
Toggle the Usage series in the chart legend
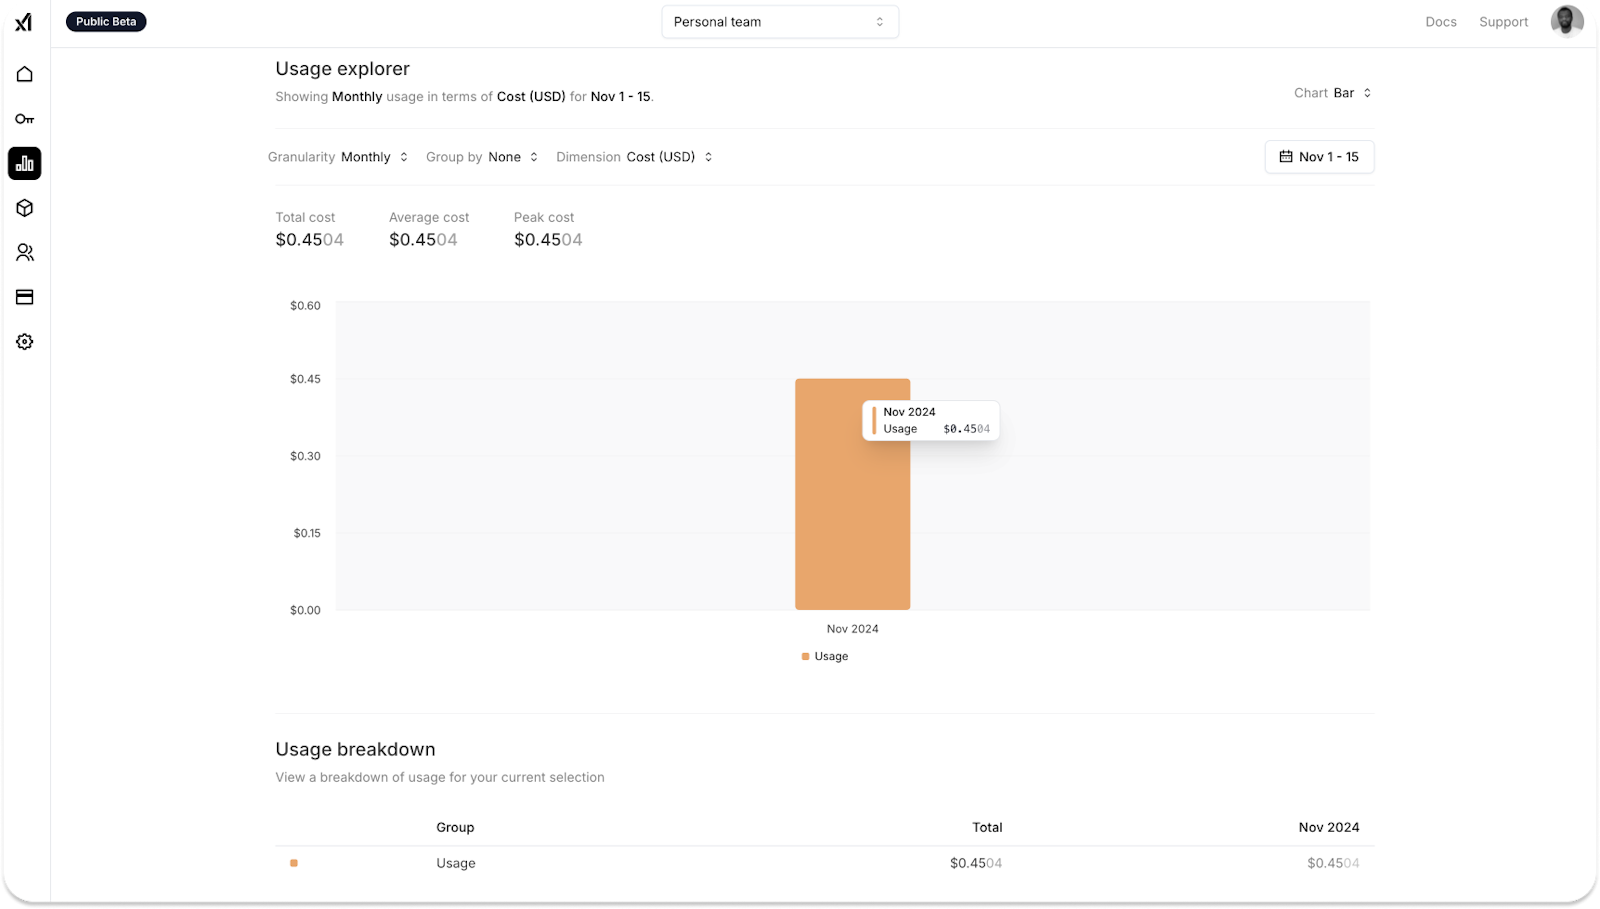pos(824,656)
